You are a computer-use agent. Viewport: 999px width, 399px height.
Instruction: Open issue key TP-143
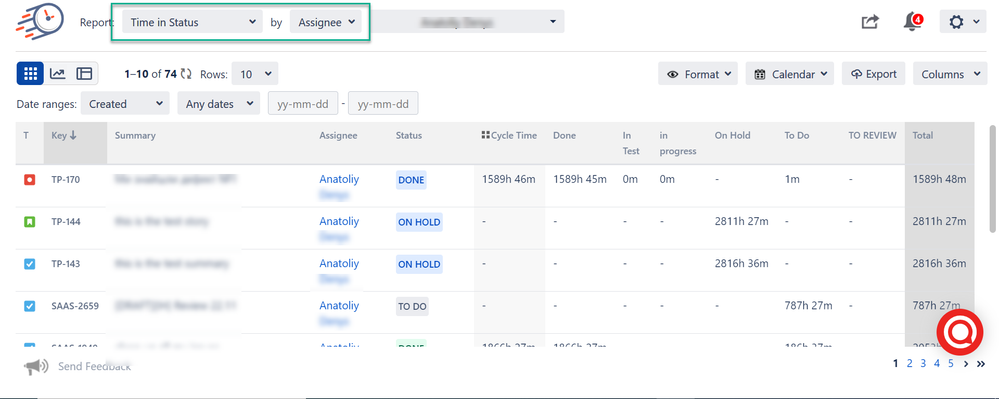pyautogui.click(x=66, y=264)
